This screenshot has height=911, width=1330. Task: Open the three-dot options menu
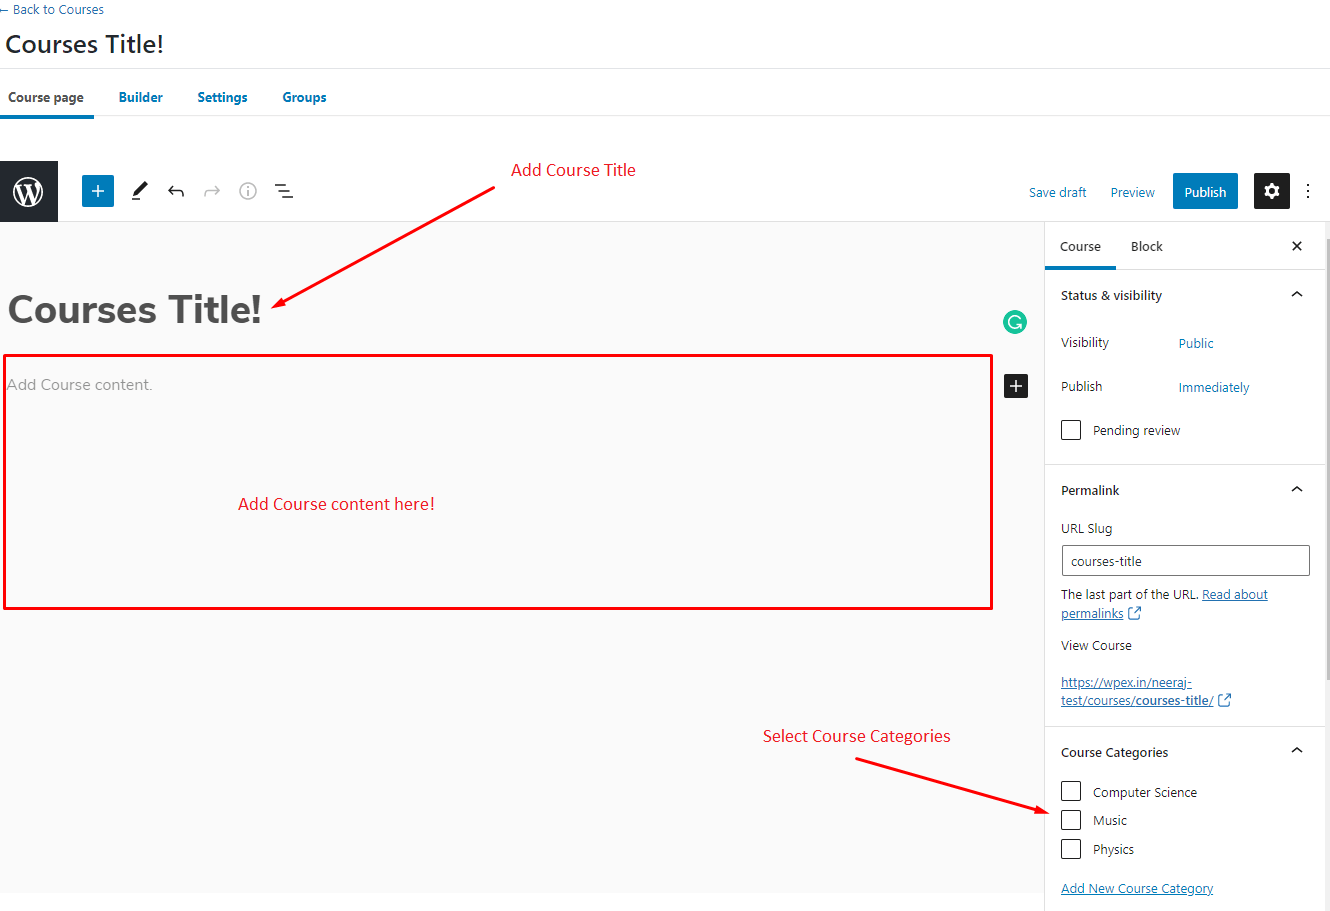[1308, 191]
